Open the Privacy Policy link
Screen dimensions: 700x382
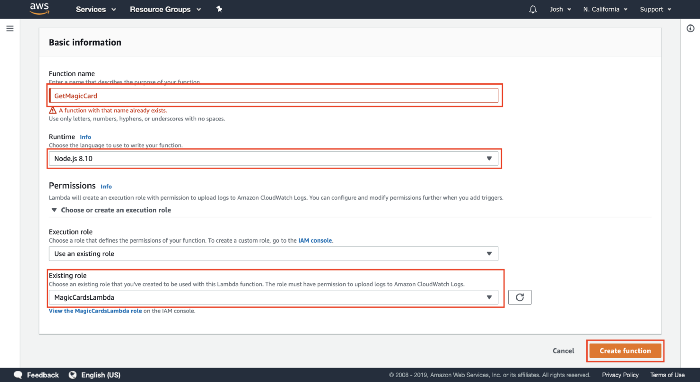(x=620, y=375)
